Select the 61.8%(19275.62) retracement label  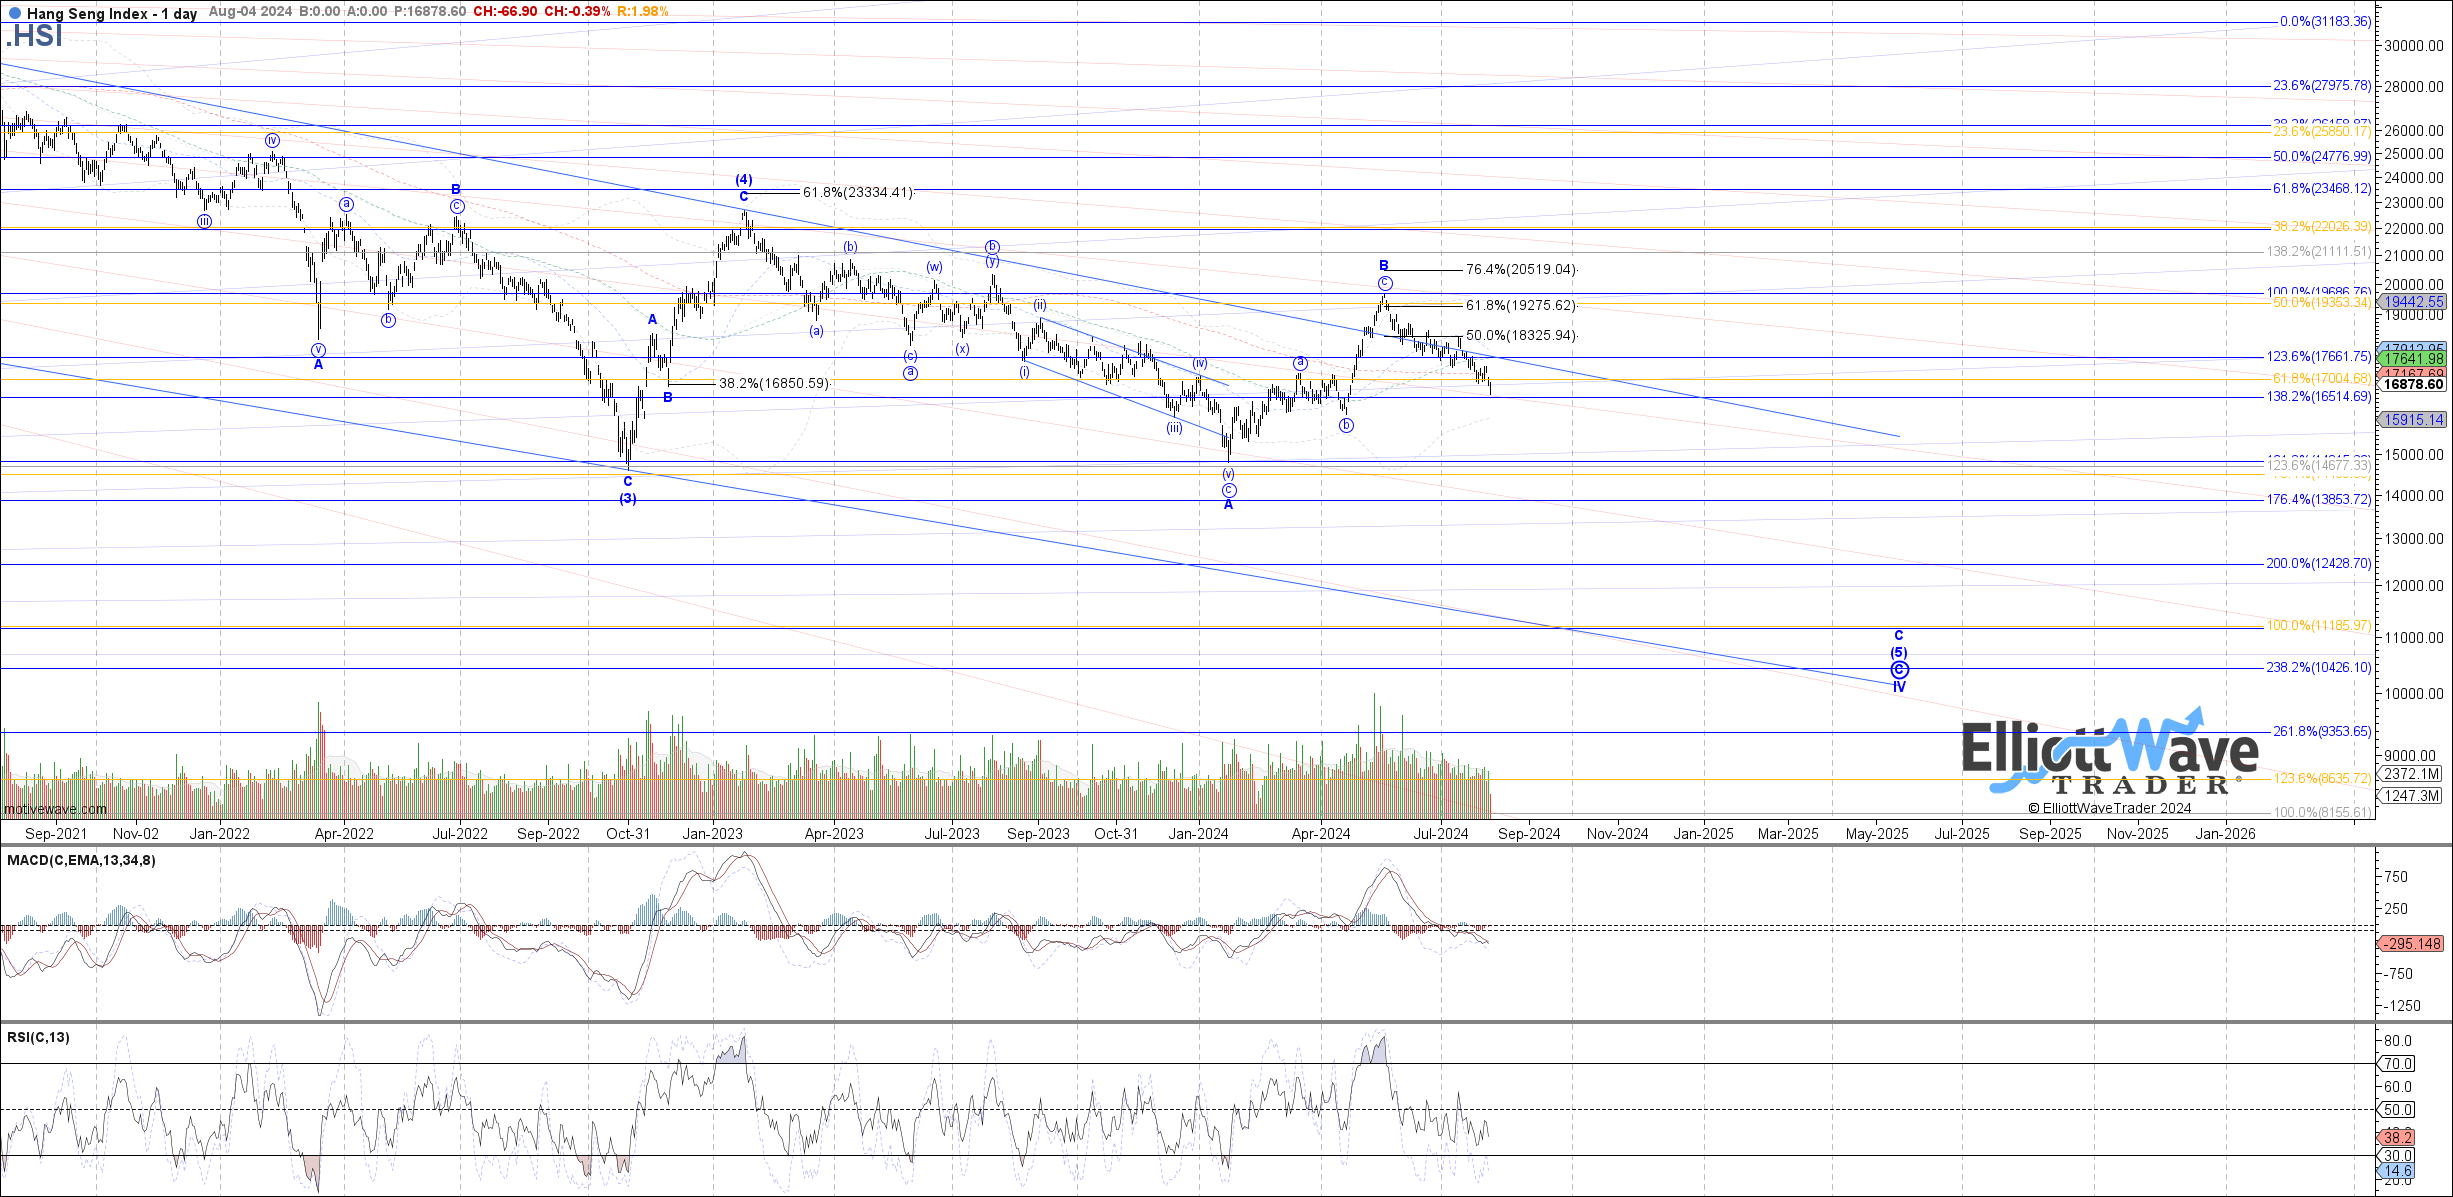click(x=1521, y=305)
